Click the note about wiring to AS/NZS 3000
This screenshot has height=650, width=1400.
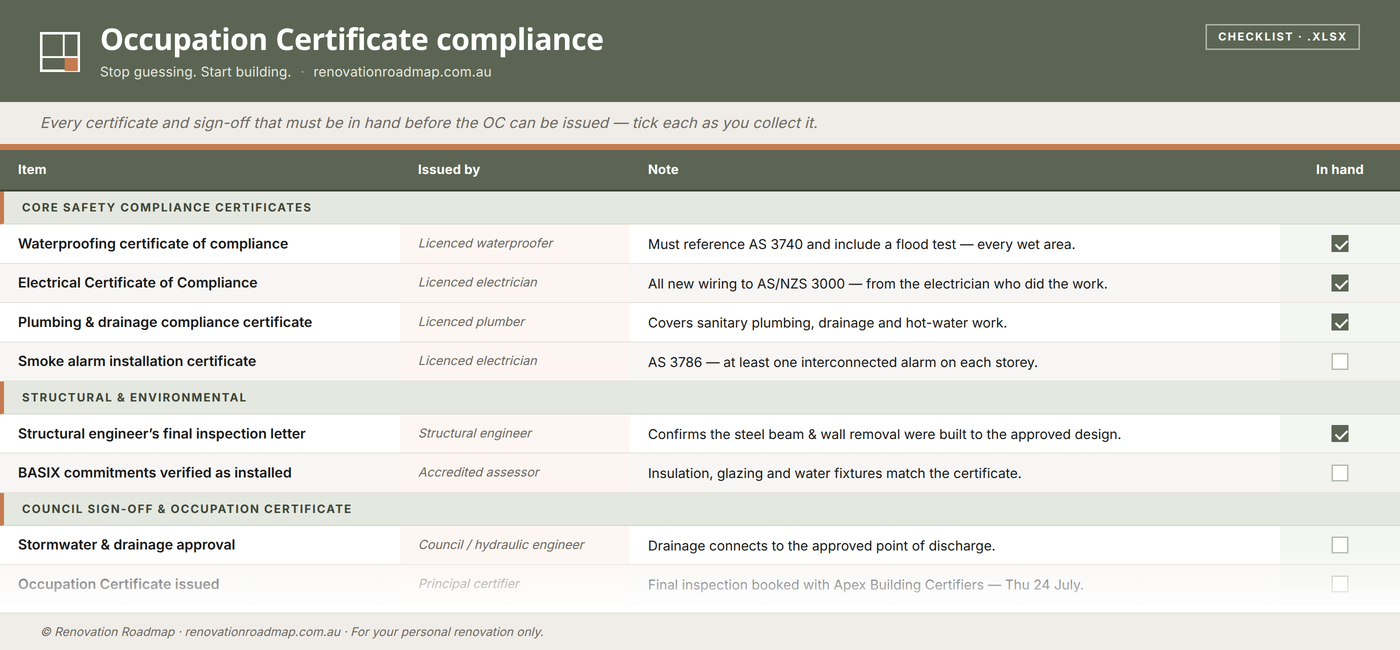point(878,284)
